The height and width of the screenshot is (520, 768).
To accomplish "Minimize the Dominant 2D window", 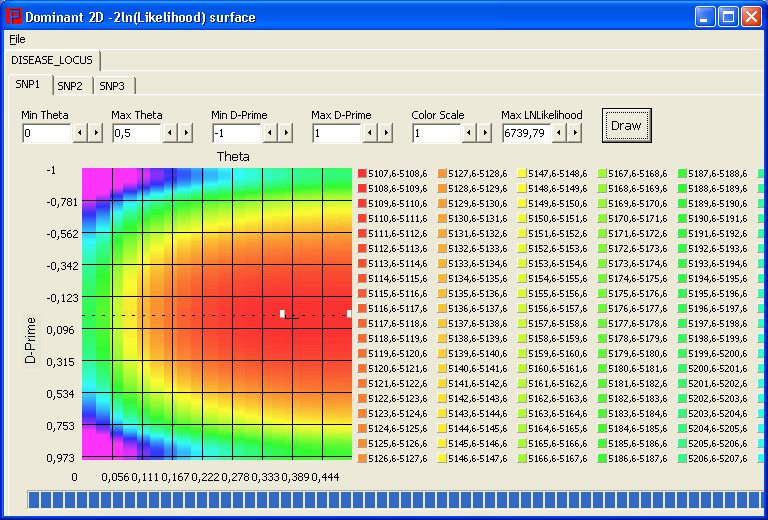I will click(x=705, y=17).
